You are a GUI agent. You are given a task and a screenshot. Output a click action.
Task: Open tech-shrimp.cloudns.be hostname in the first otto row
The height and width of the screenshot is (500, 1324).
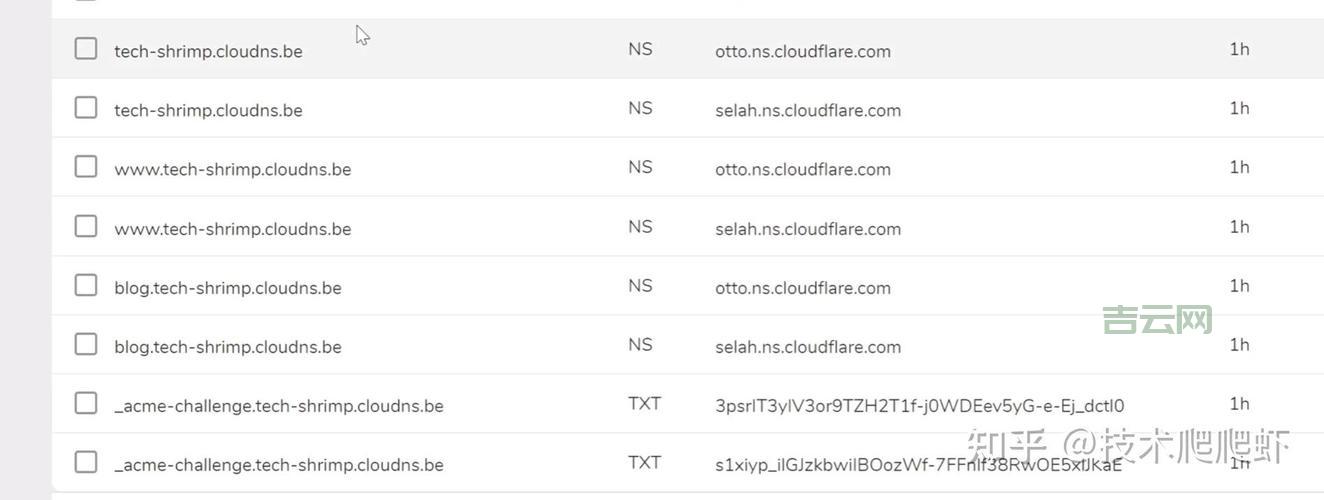(x=208, y=51)
